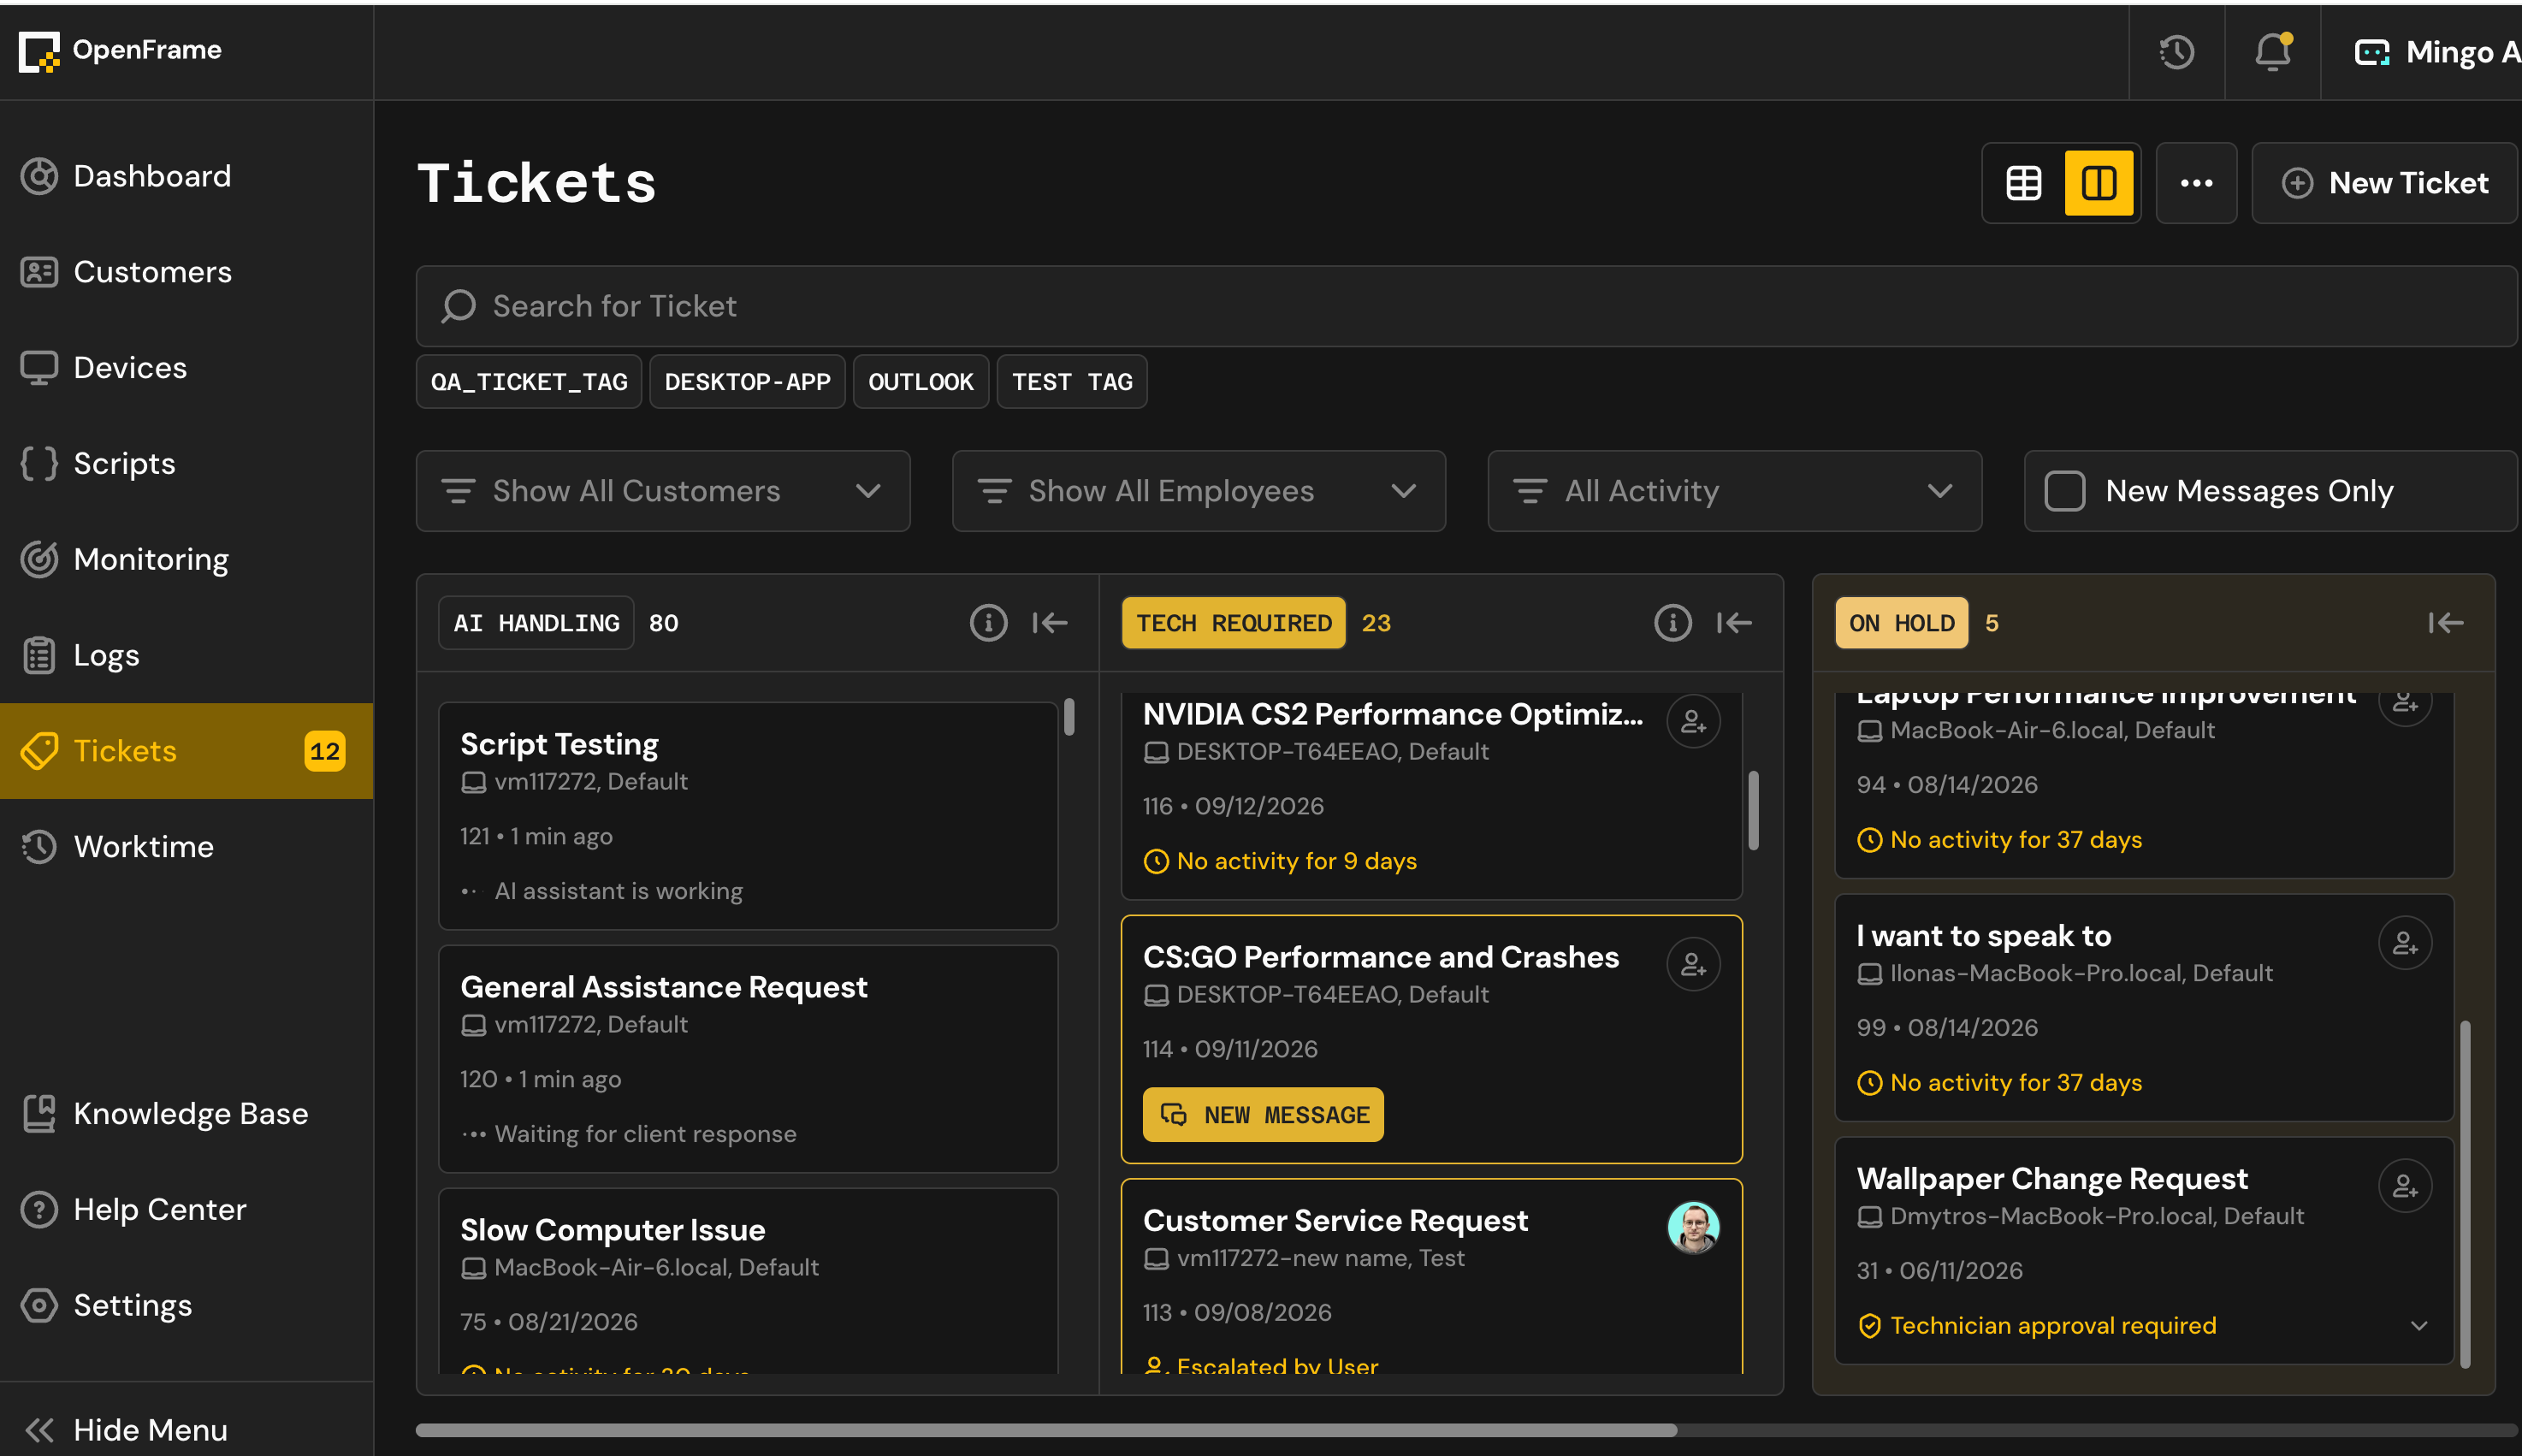Viewport: 2522px width, 1456px height.
Task: Open the three-dot more options menu
Action: 2196,183
